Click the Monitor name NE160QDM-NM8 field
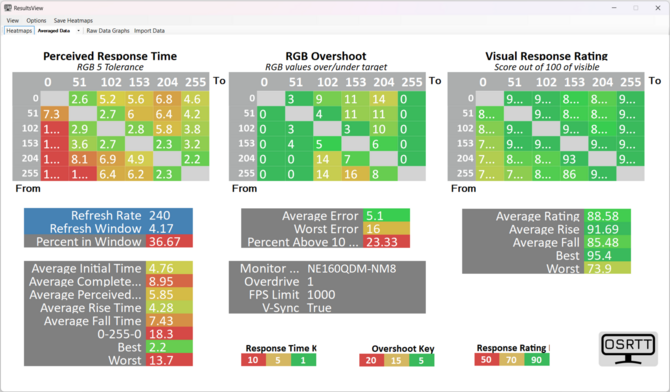The width and height of the screenshot is (670, 392). click(352, 268)
